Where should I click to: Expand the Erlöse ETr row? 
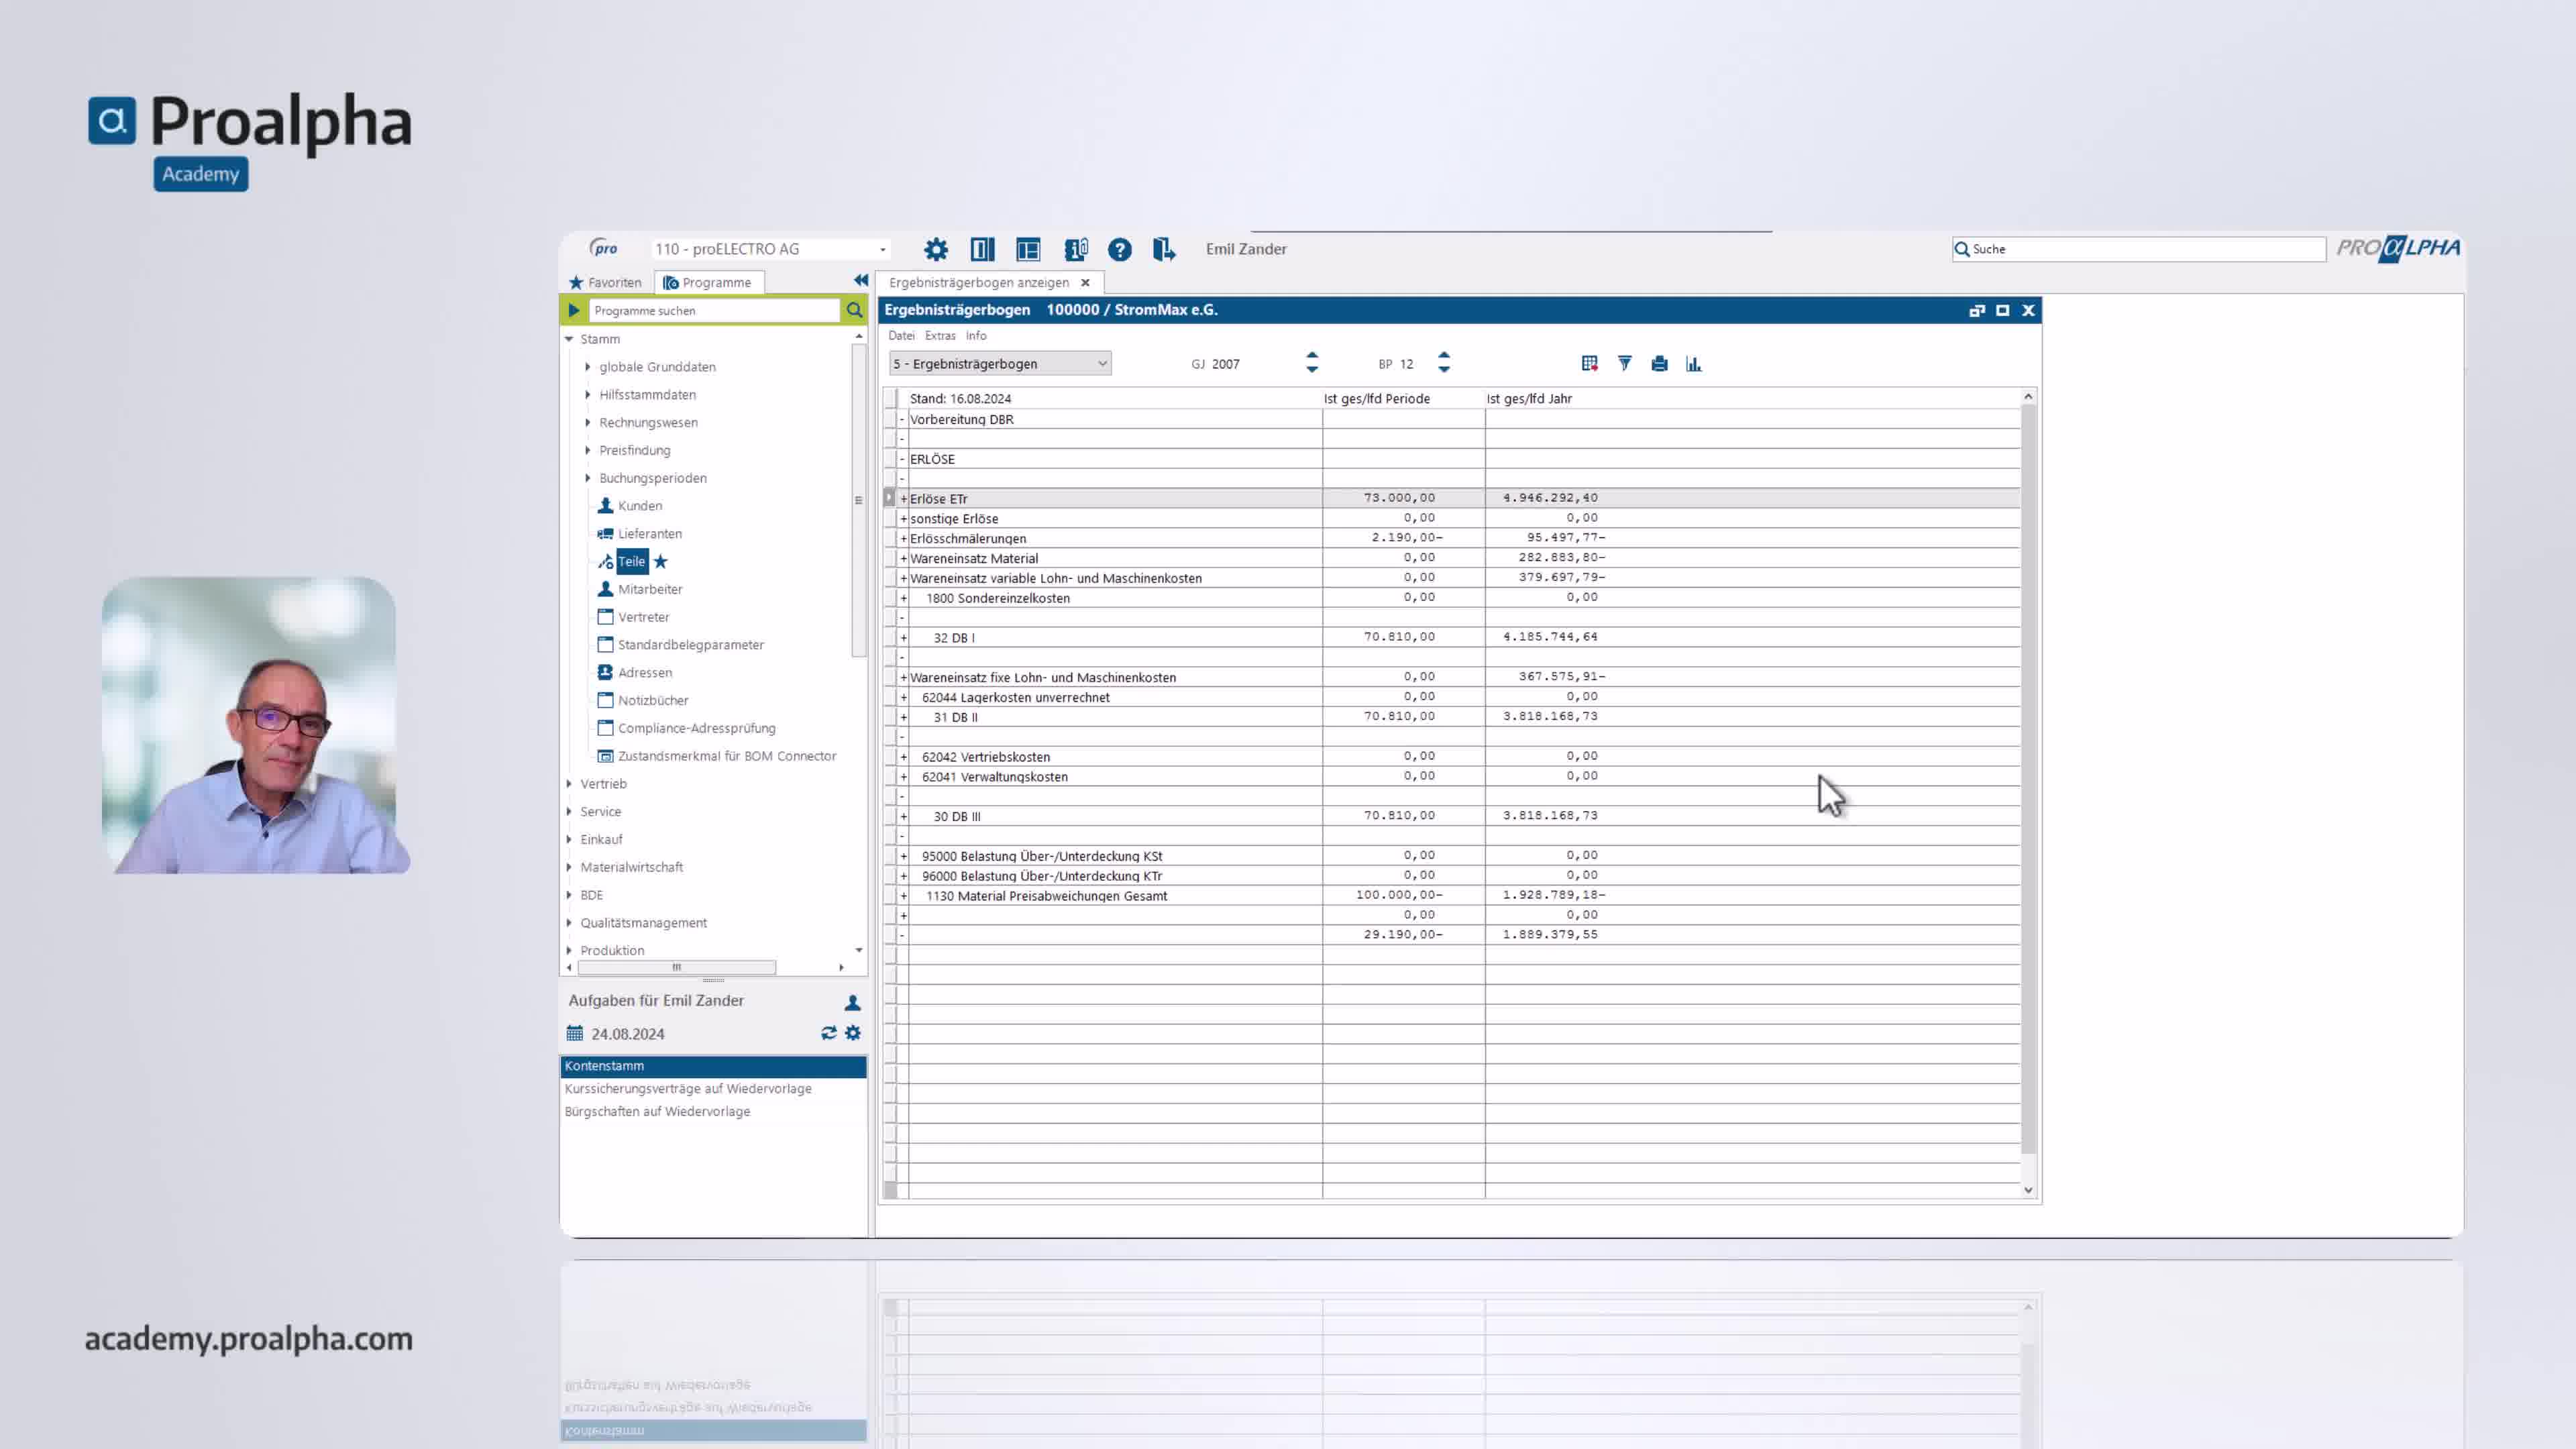pyautogui.click(x=903, y=499)
